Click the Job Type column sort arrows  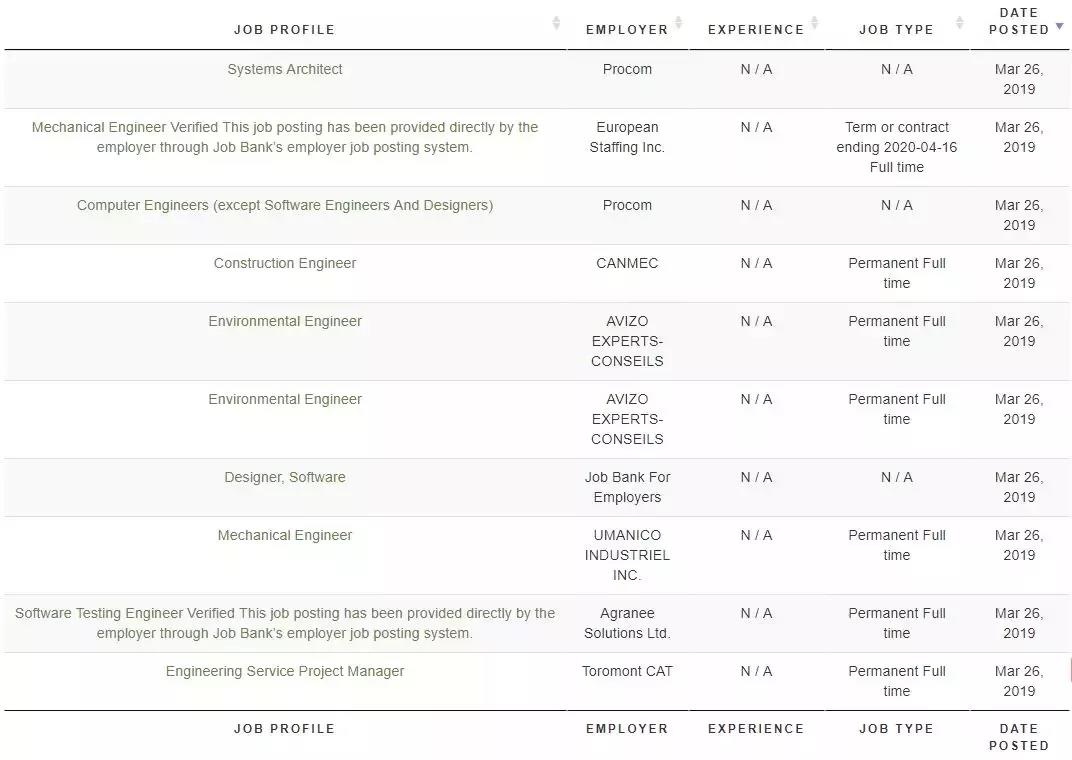[959, 23]
